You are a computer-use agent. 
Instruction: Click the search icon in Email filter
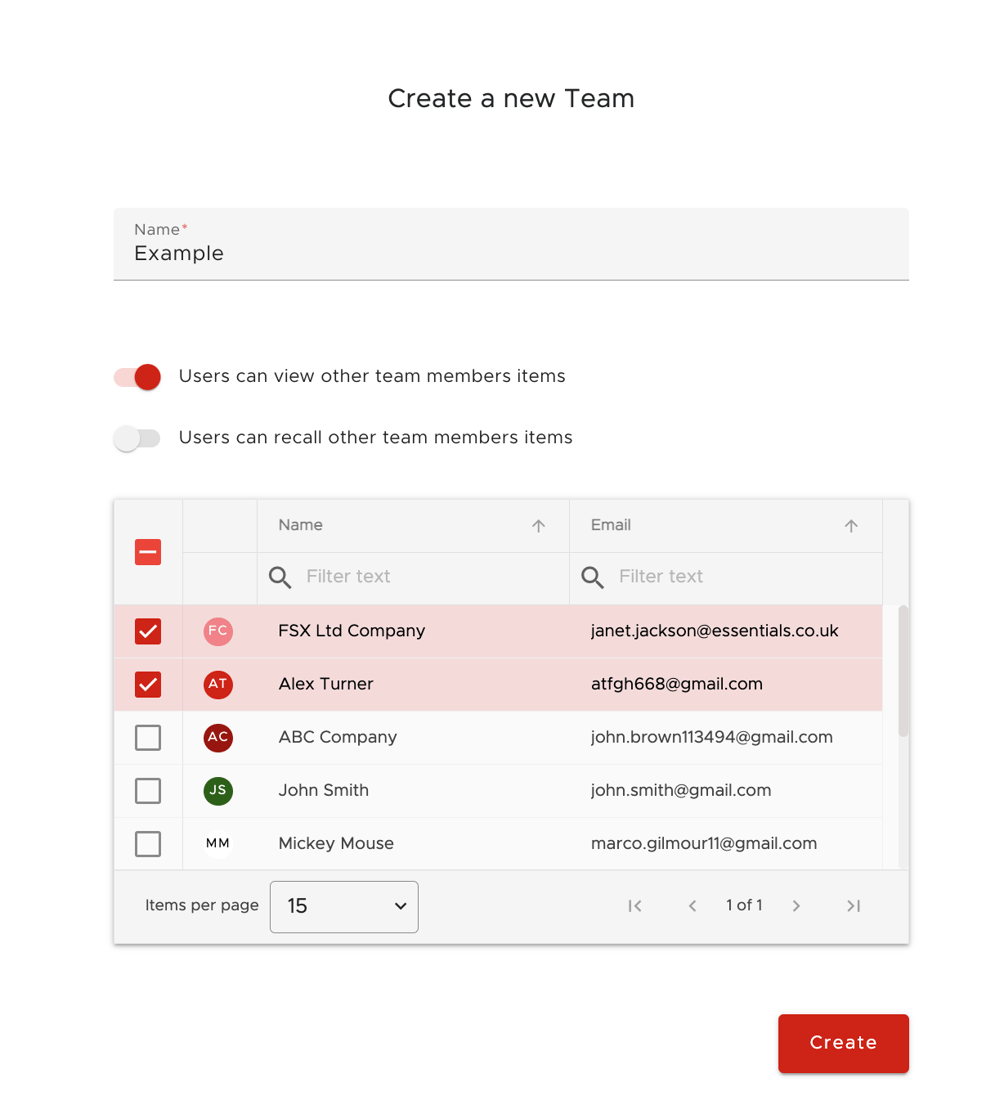(x=592, y=577)
